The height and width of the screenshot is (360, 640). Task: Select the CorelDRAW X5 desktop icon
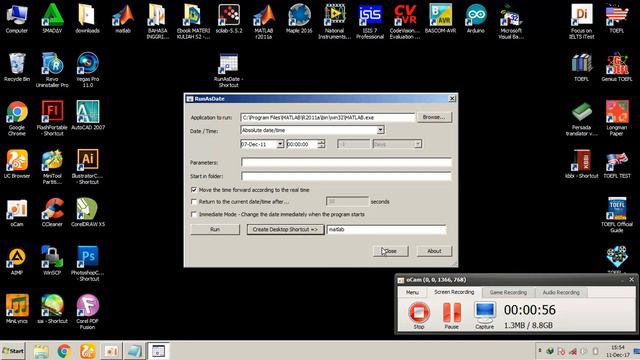tap(88, 212)
